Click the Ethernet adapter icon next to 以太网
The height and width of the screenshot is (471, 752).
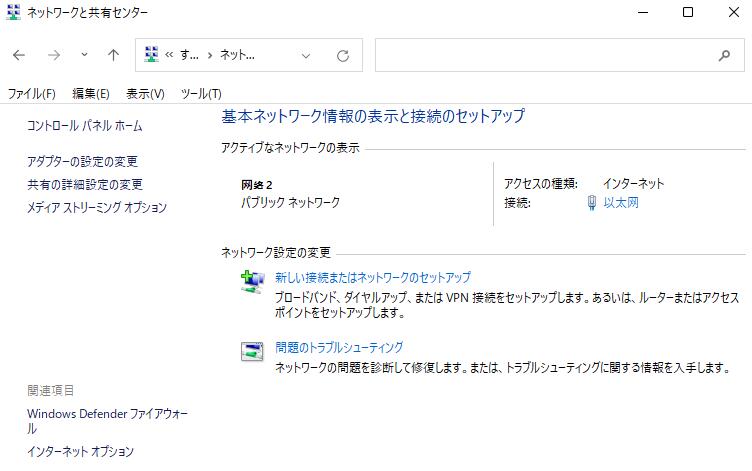[592, 203]
